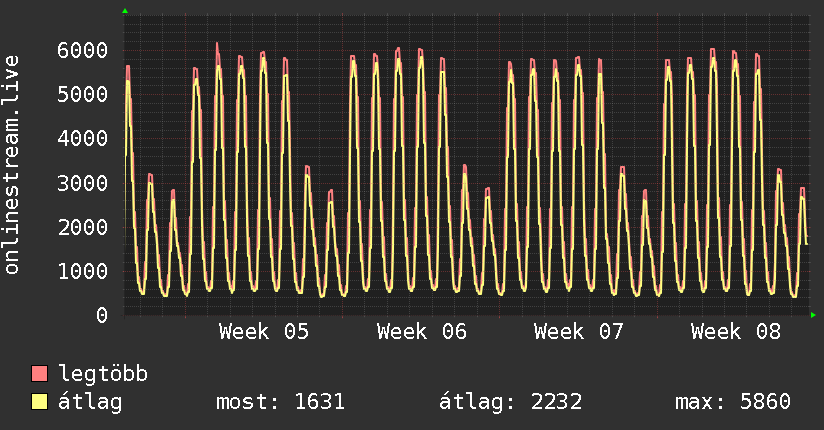
Task: Click the green arrow atop the y-axis
Action: pyautogui.click(x=125, y=11)
